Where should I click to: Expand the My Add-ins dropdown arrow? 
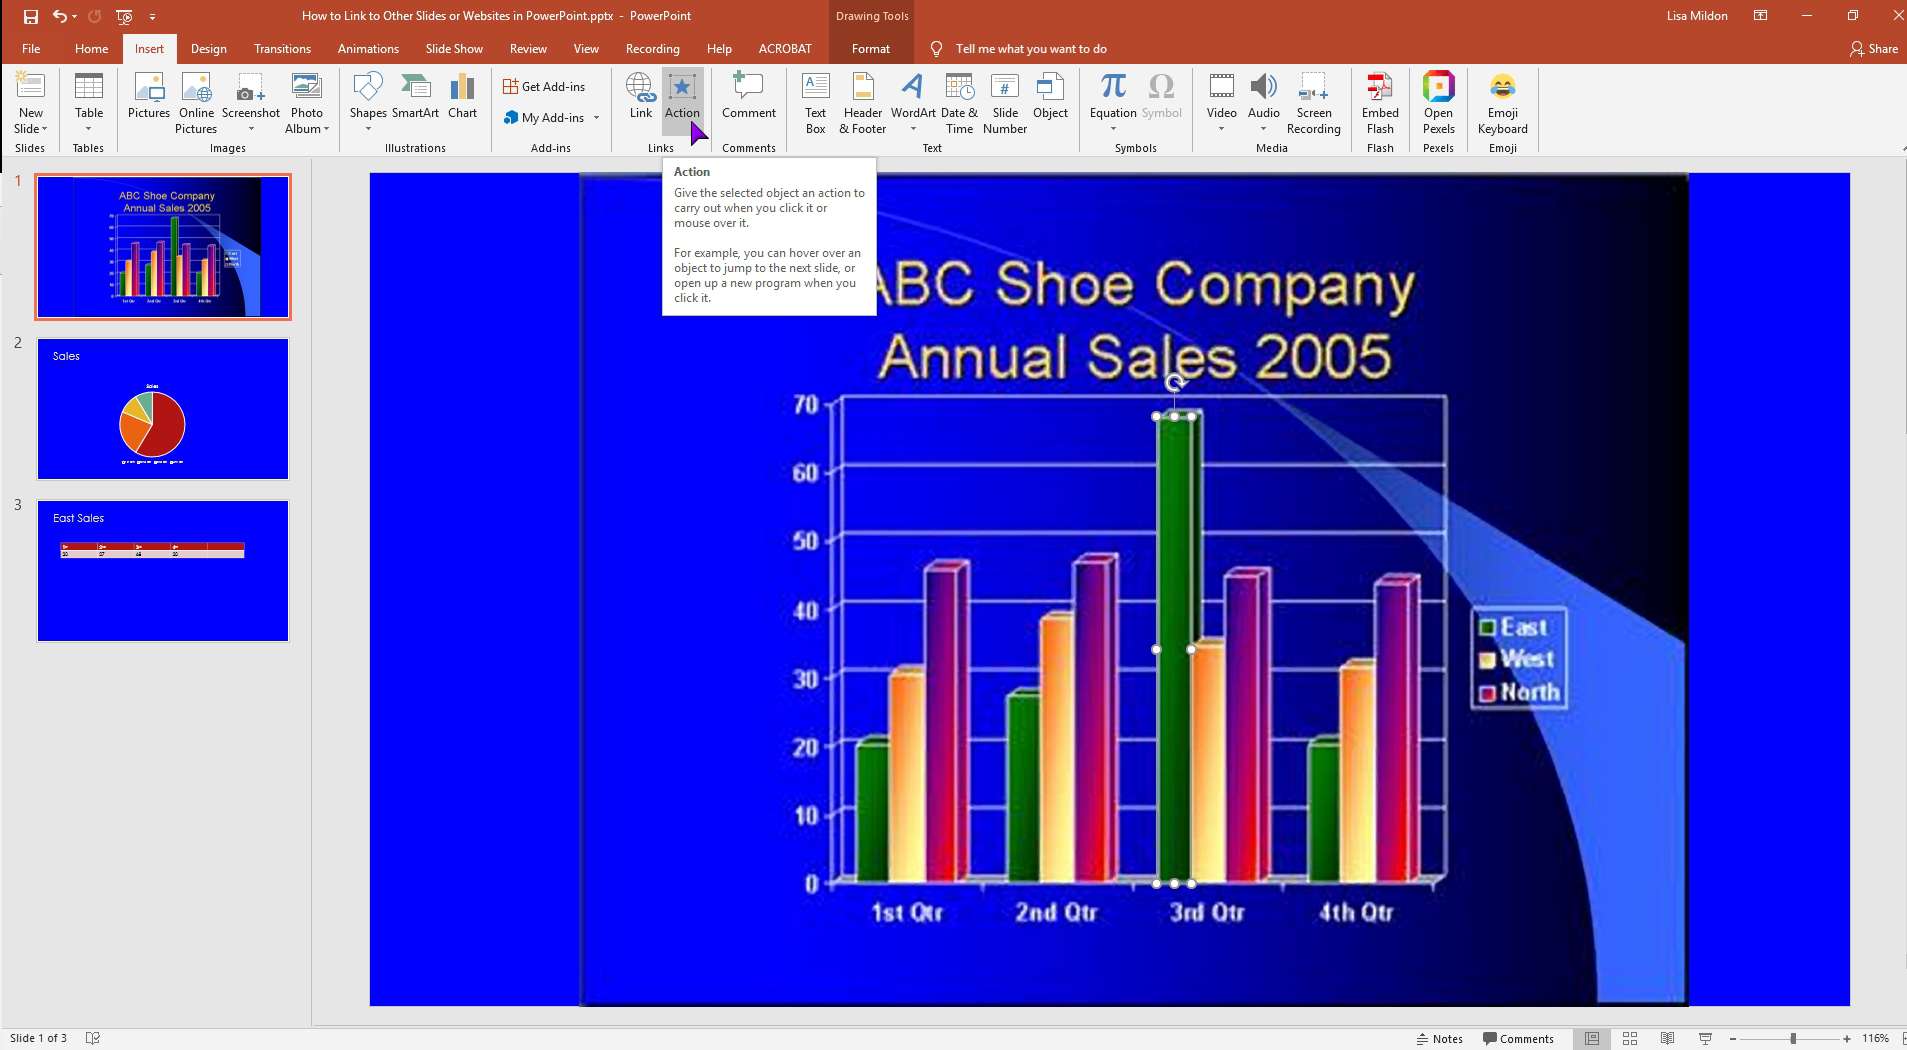tap(597, 118)
